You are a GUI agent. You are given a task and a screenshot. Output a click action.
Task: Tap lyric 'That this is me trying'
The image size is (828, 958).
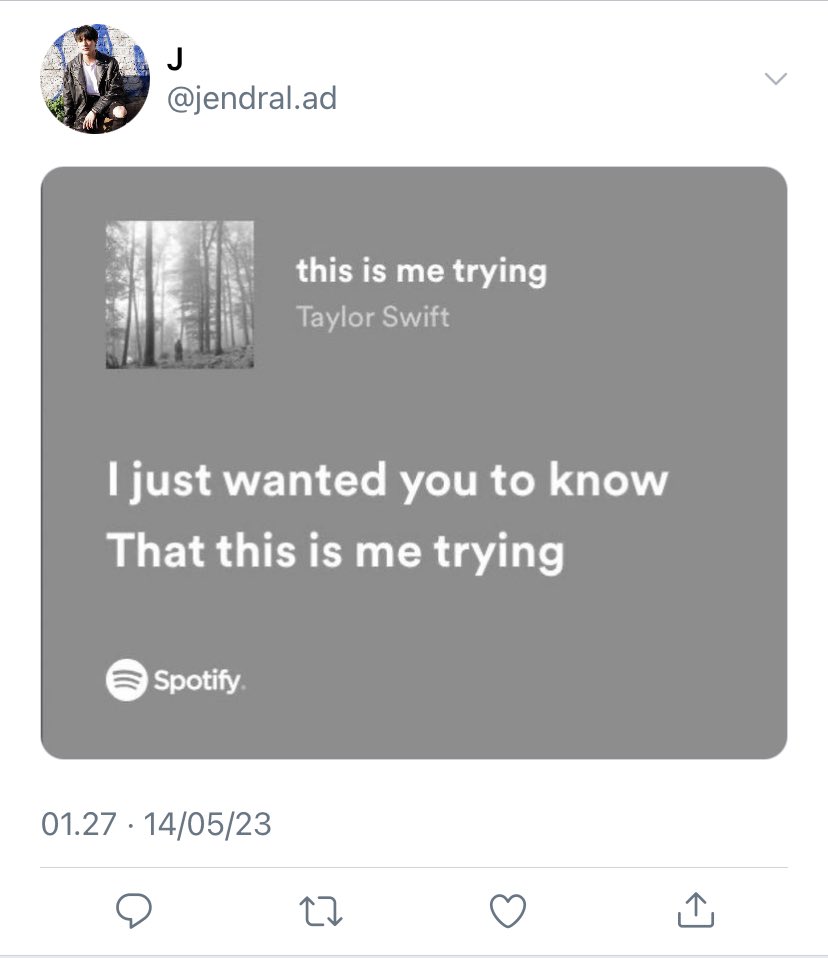click(x=335, y=551)
